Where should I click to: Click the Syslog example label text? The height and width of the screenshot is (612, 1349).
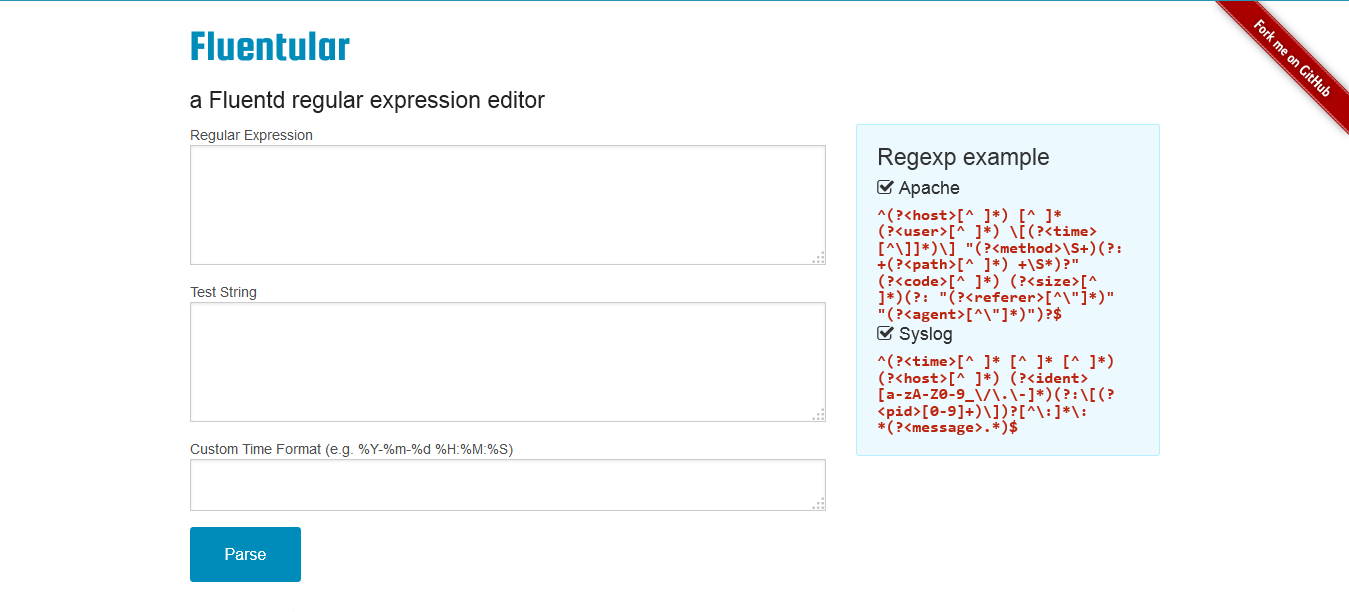click(926, 334)
